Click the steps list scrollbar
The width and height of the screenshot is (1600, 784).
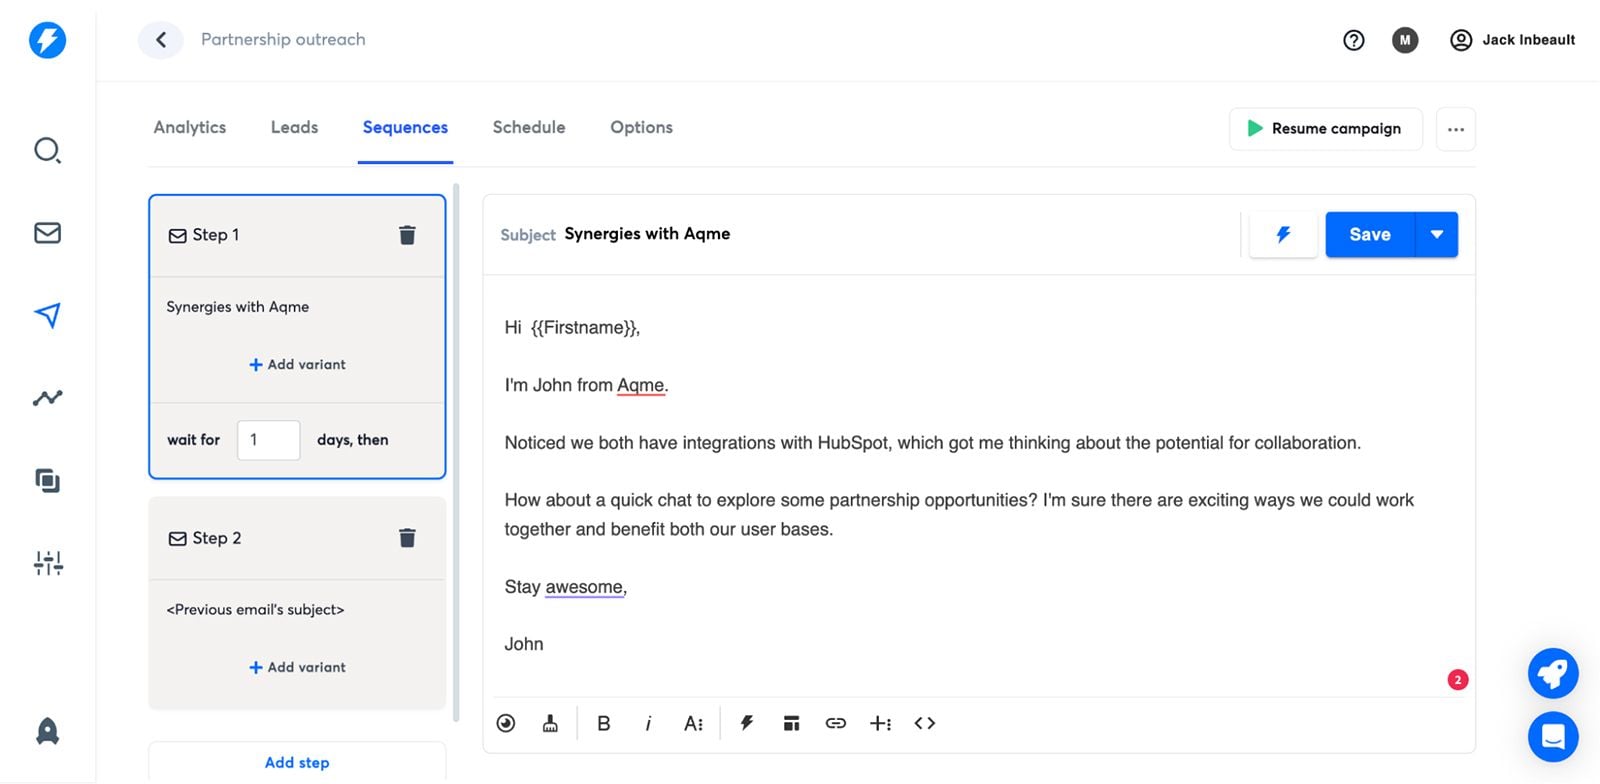[x=456, y=452]
